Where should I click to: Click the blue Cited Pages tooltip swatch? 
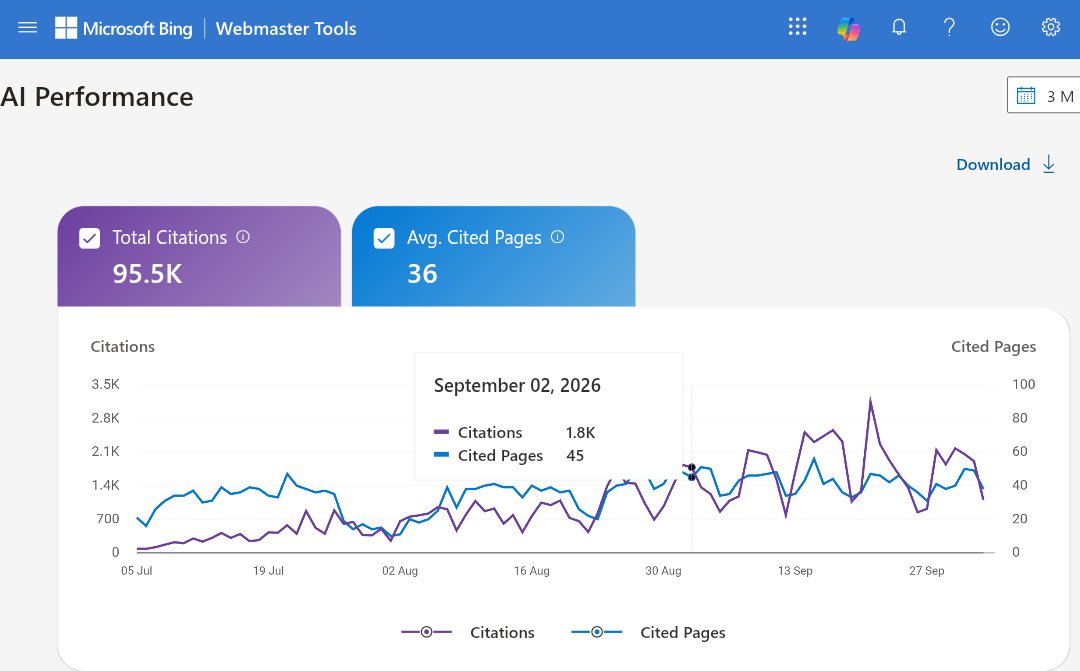(x=442, y=455)
